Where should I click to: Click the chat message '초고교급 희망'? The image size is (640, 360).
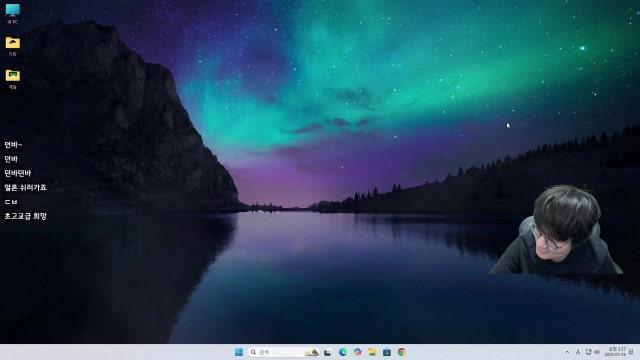pos(26,216)
